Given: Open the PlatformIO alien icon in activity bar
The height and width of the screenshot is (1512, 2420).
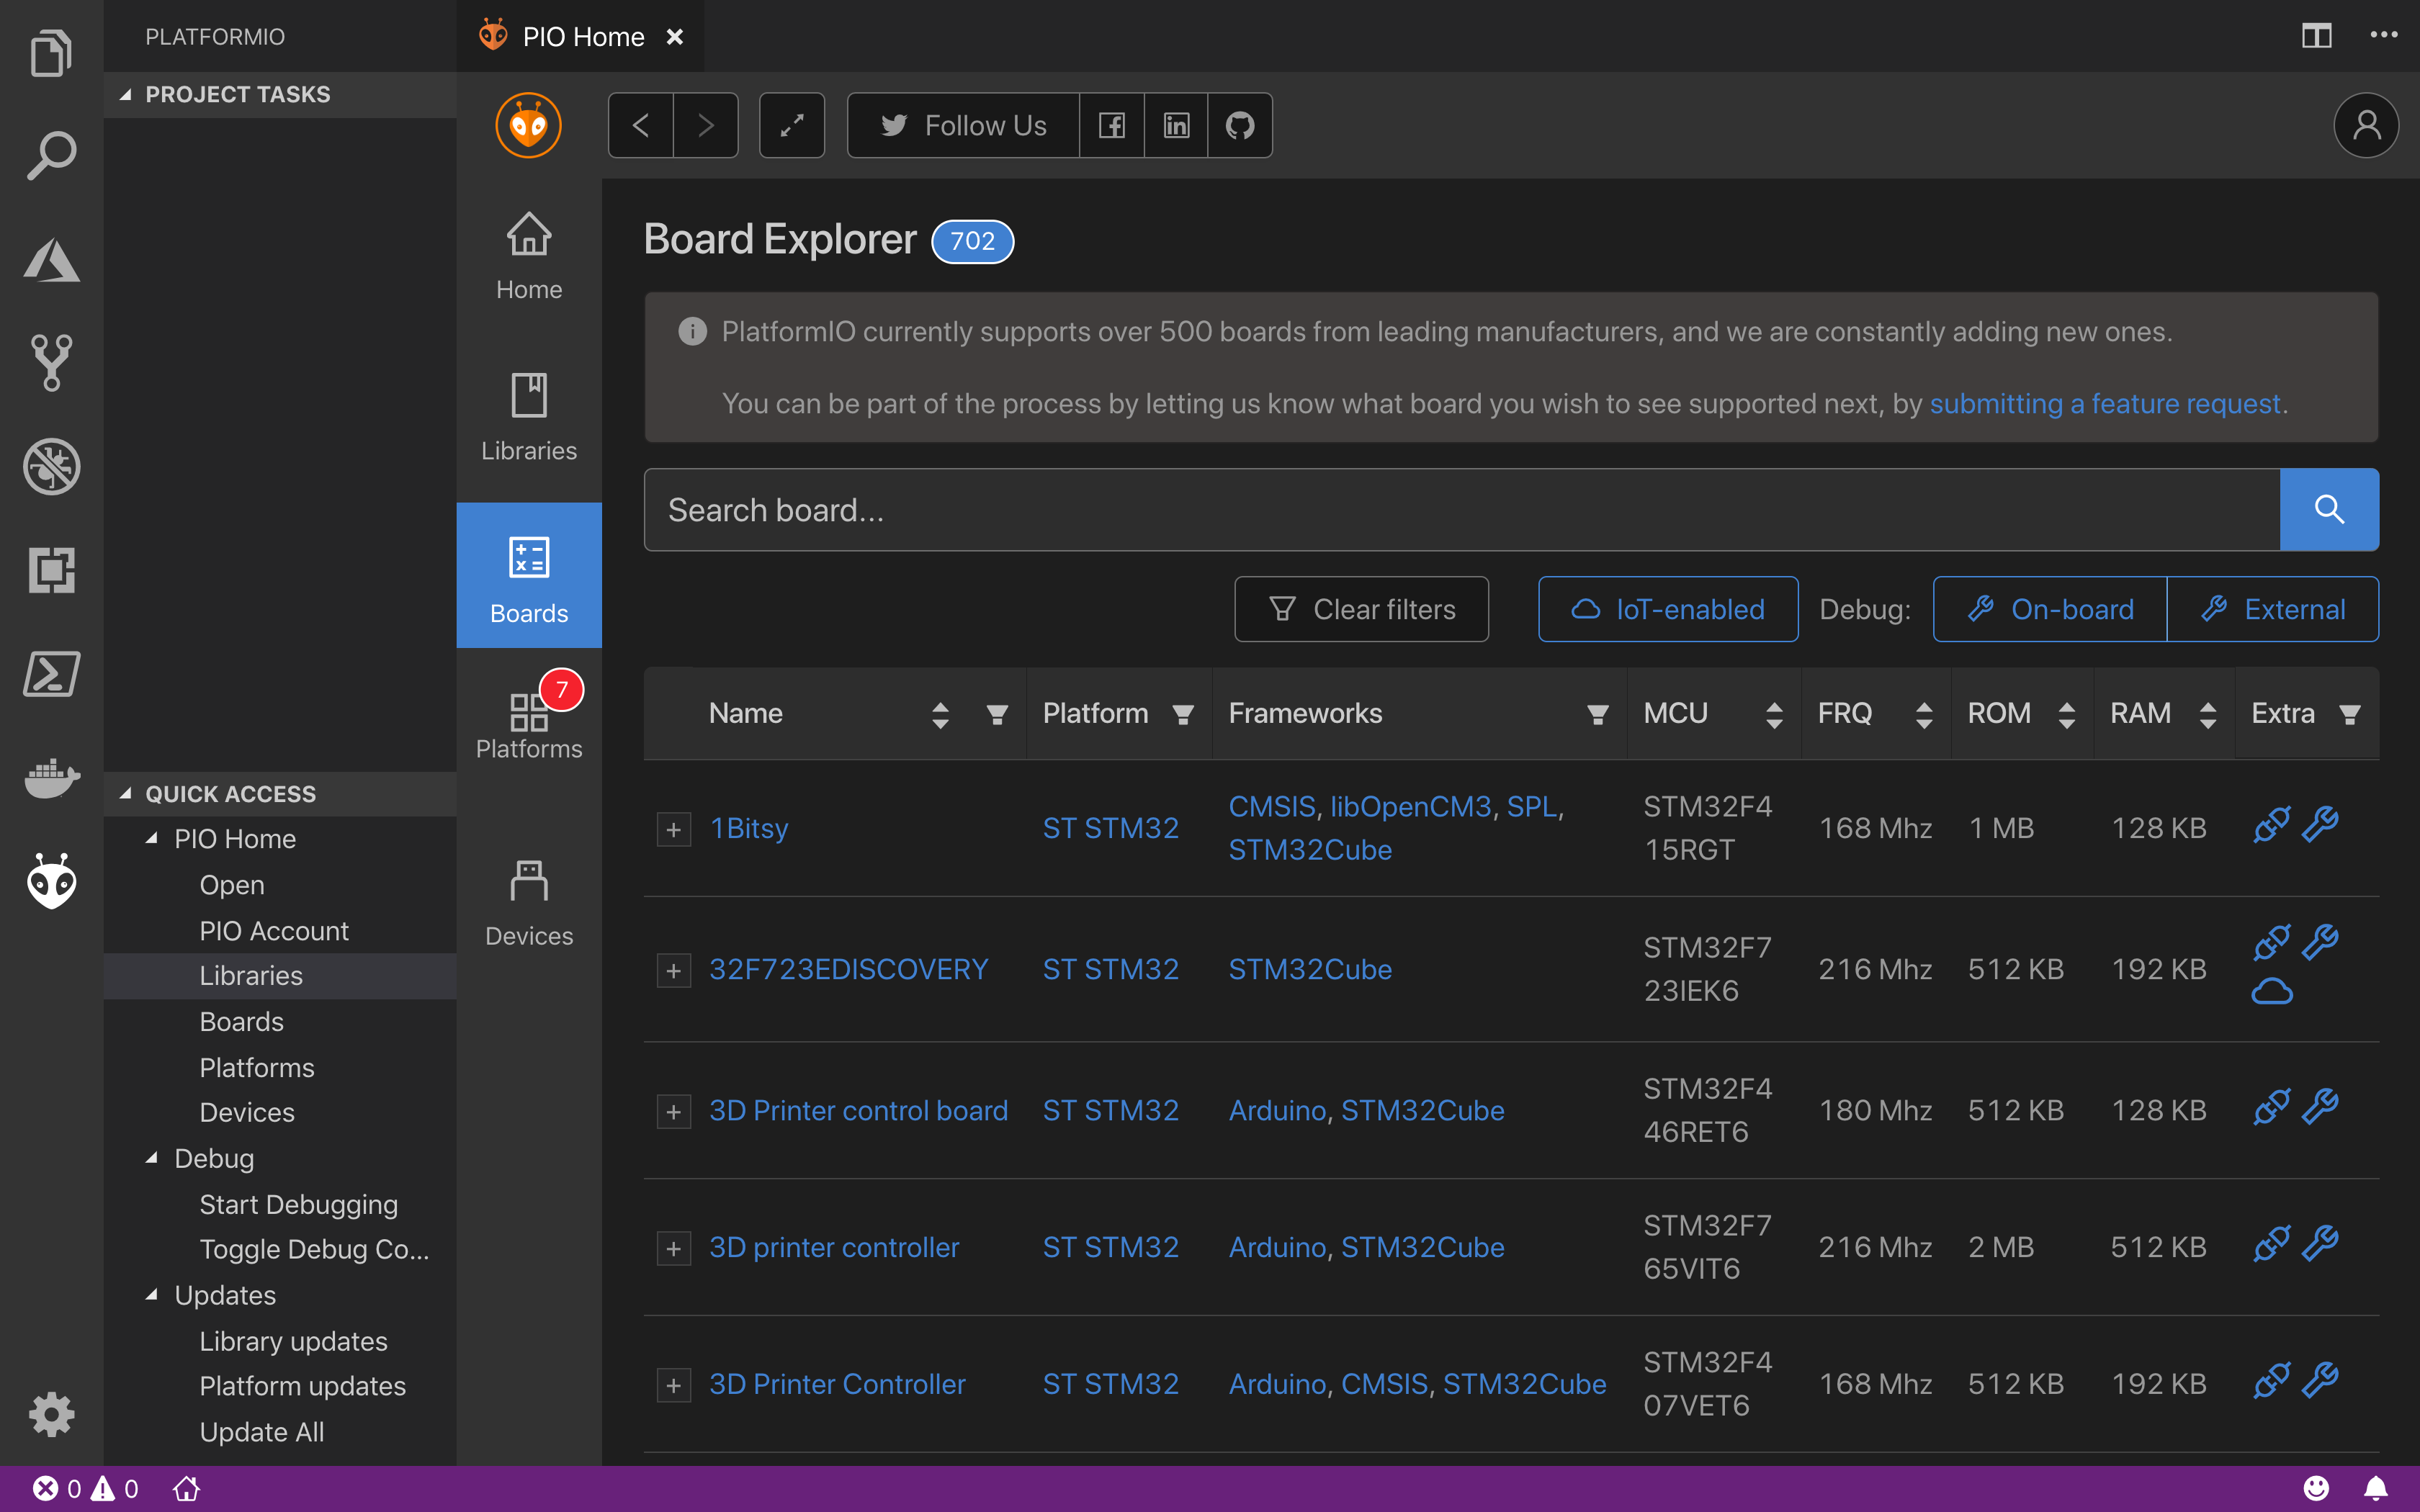Looking at the screenshot, I should pos(52,881).
